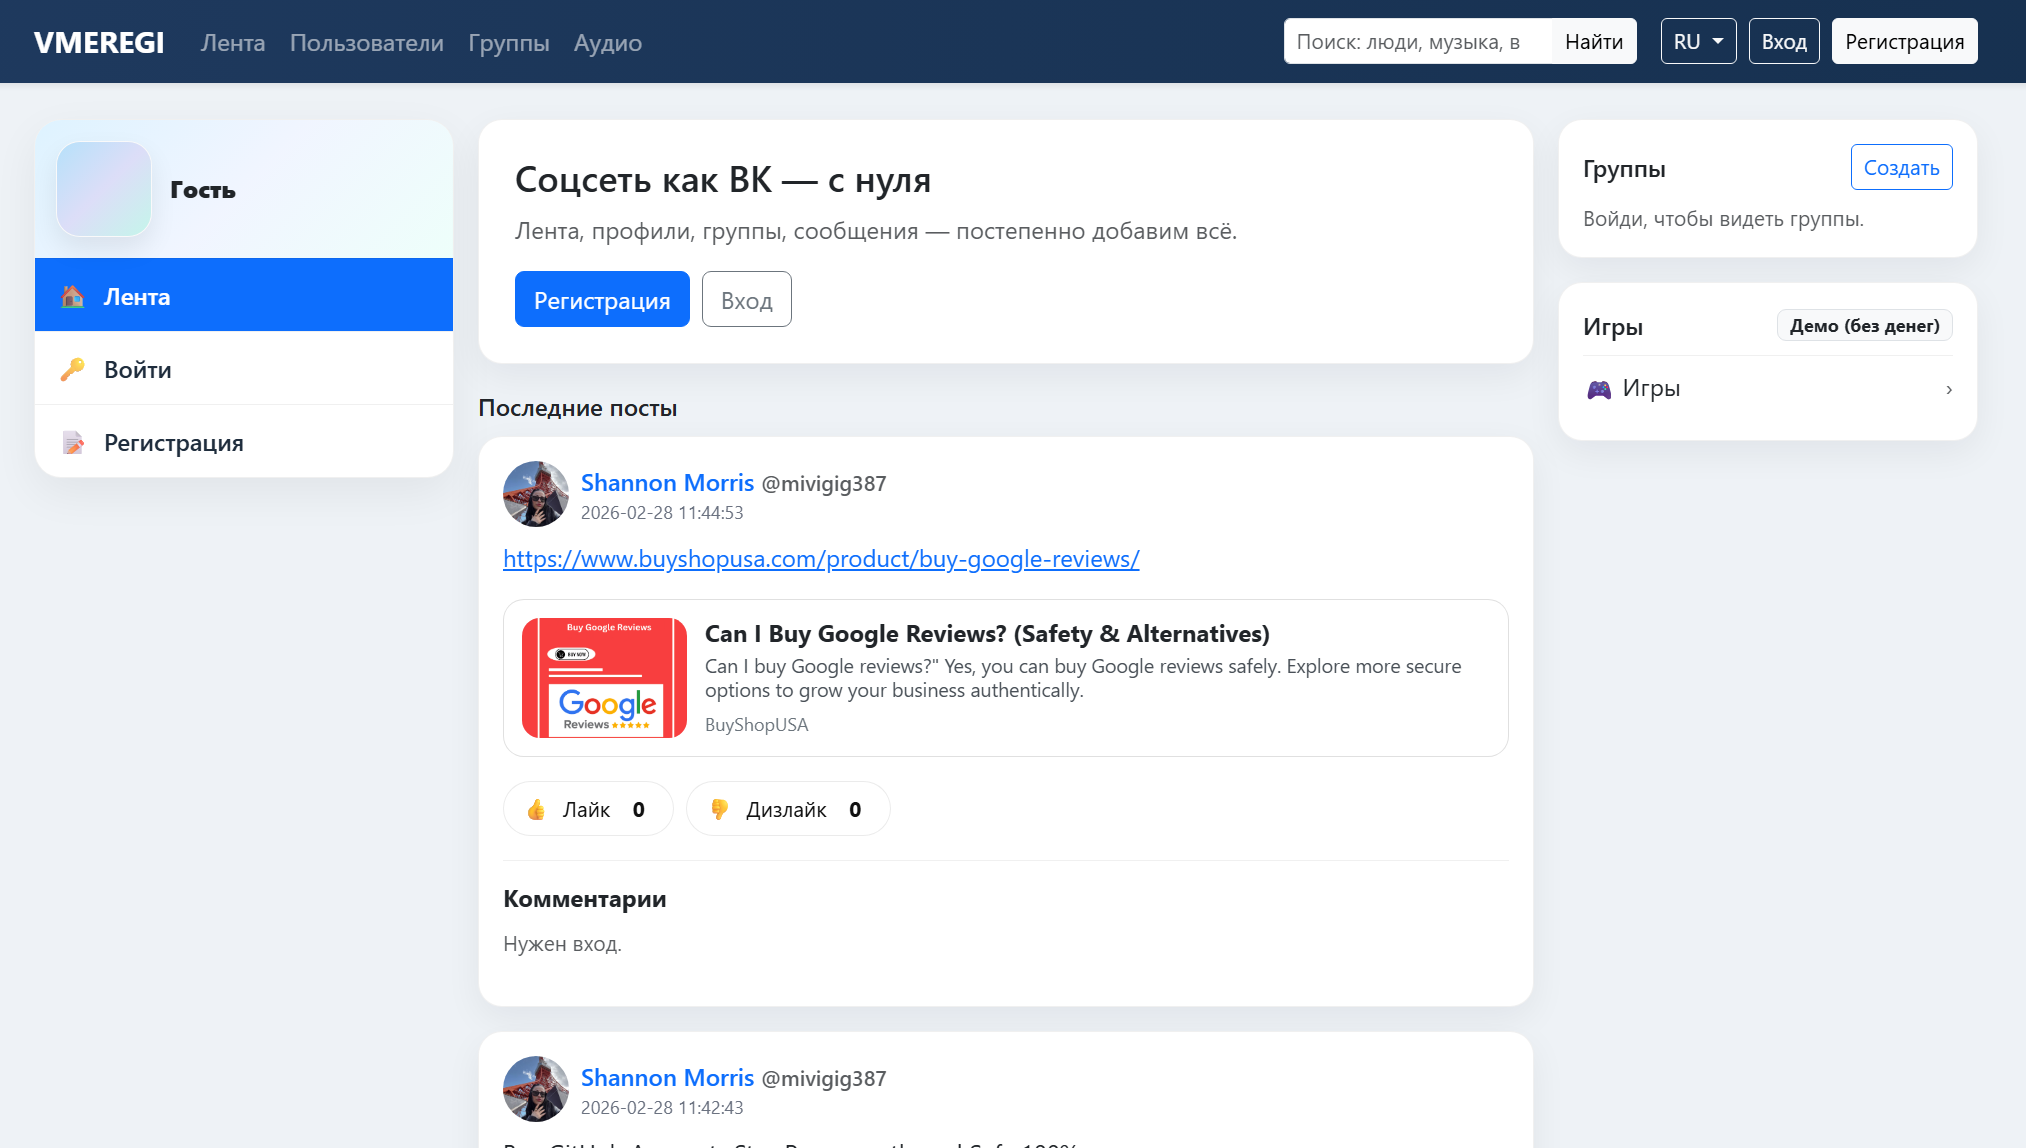Open Группы in the top navigation
This screenshot has height=1148, width=2026.
pos(509,42)
